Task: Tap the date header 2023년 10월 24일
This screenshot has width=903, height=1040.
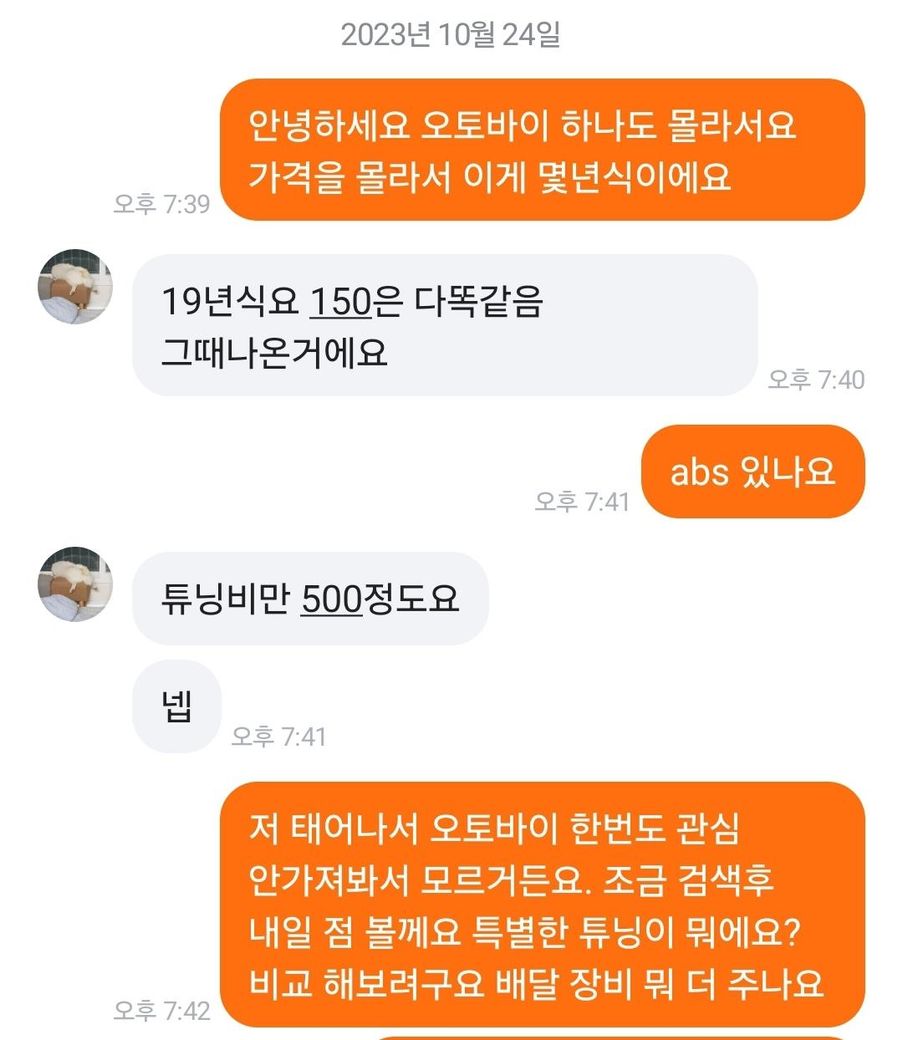Action: pyautogui.click(x=451, y=34)
